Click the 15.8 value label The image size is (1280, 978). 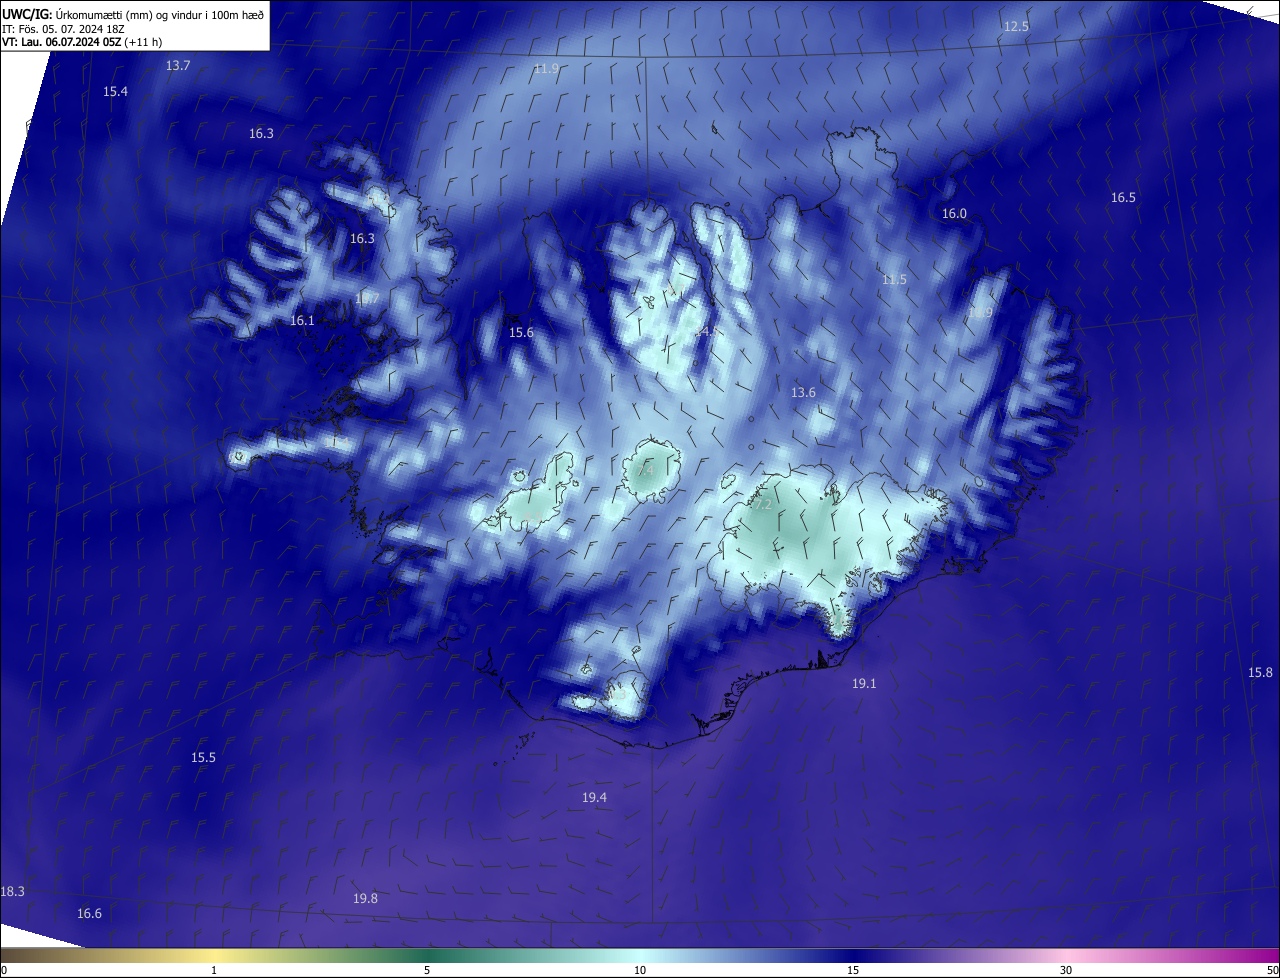point(1260,673)
